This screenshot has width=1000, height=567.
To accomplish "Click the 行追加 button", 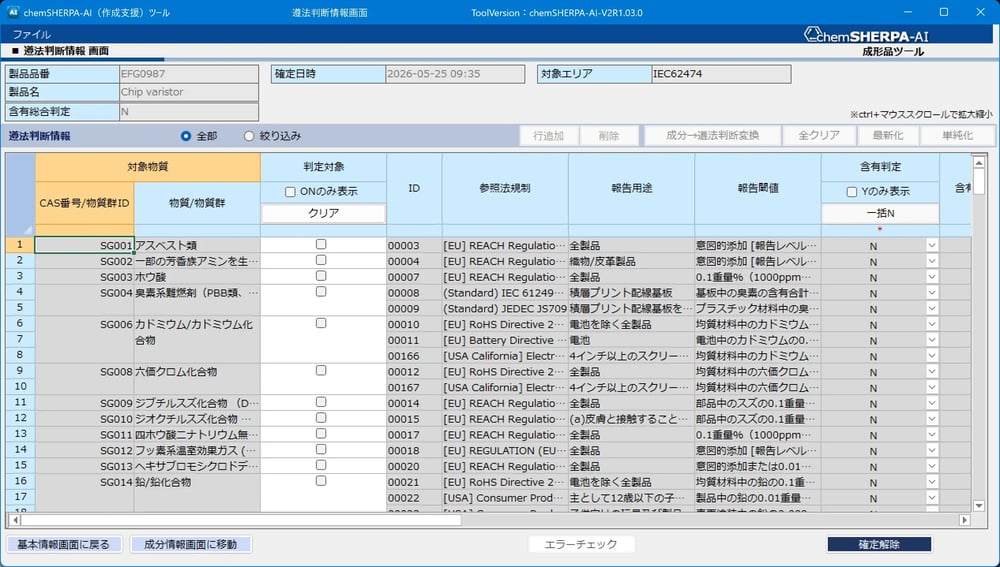I will (x=548, y=136).
